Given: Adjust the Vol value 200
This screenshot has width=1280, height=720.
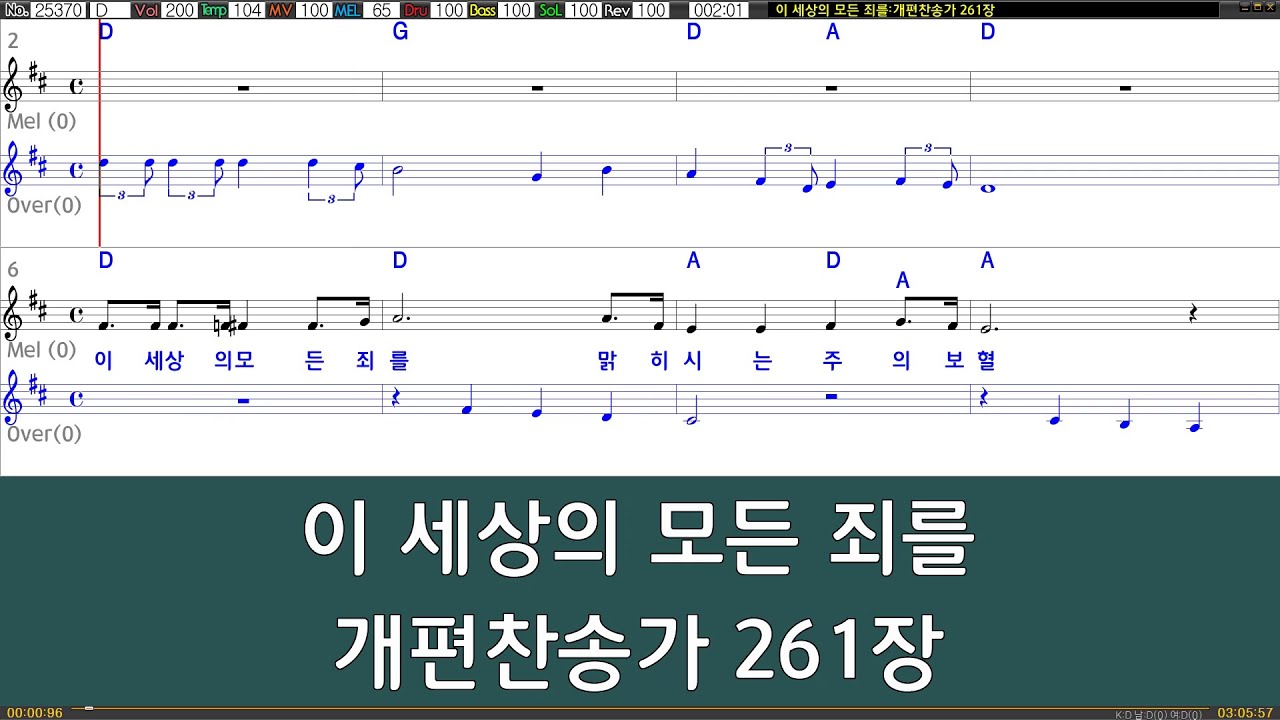Looking at the screenshot, I should 180,10.
